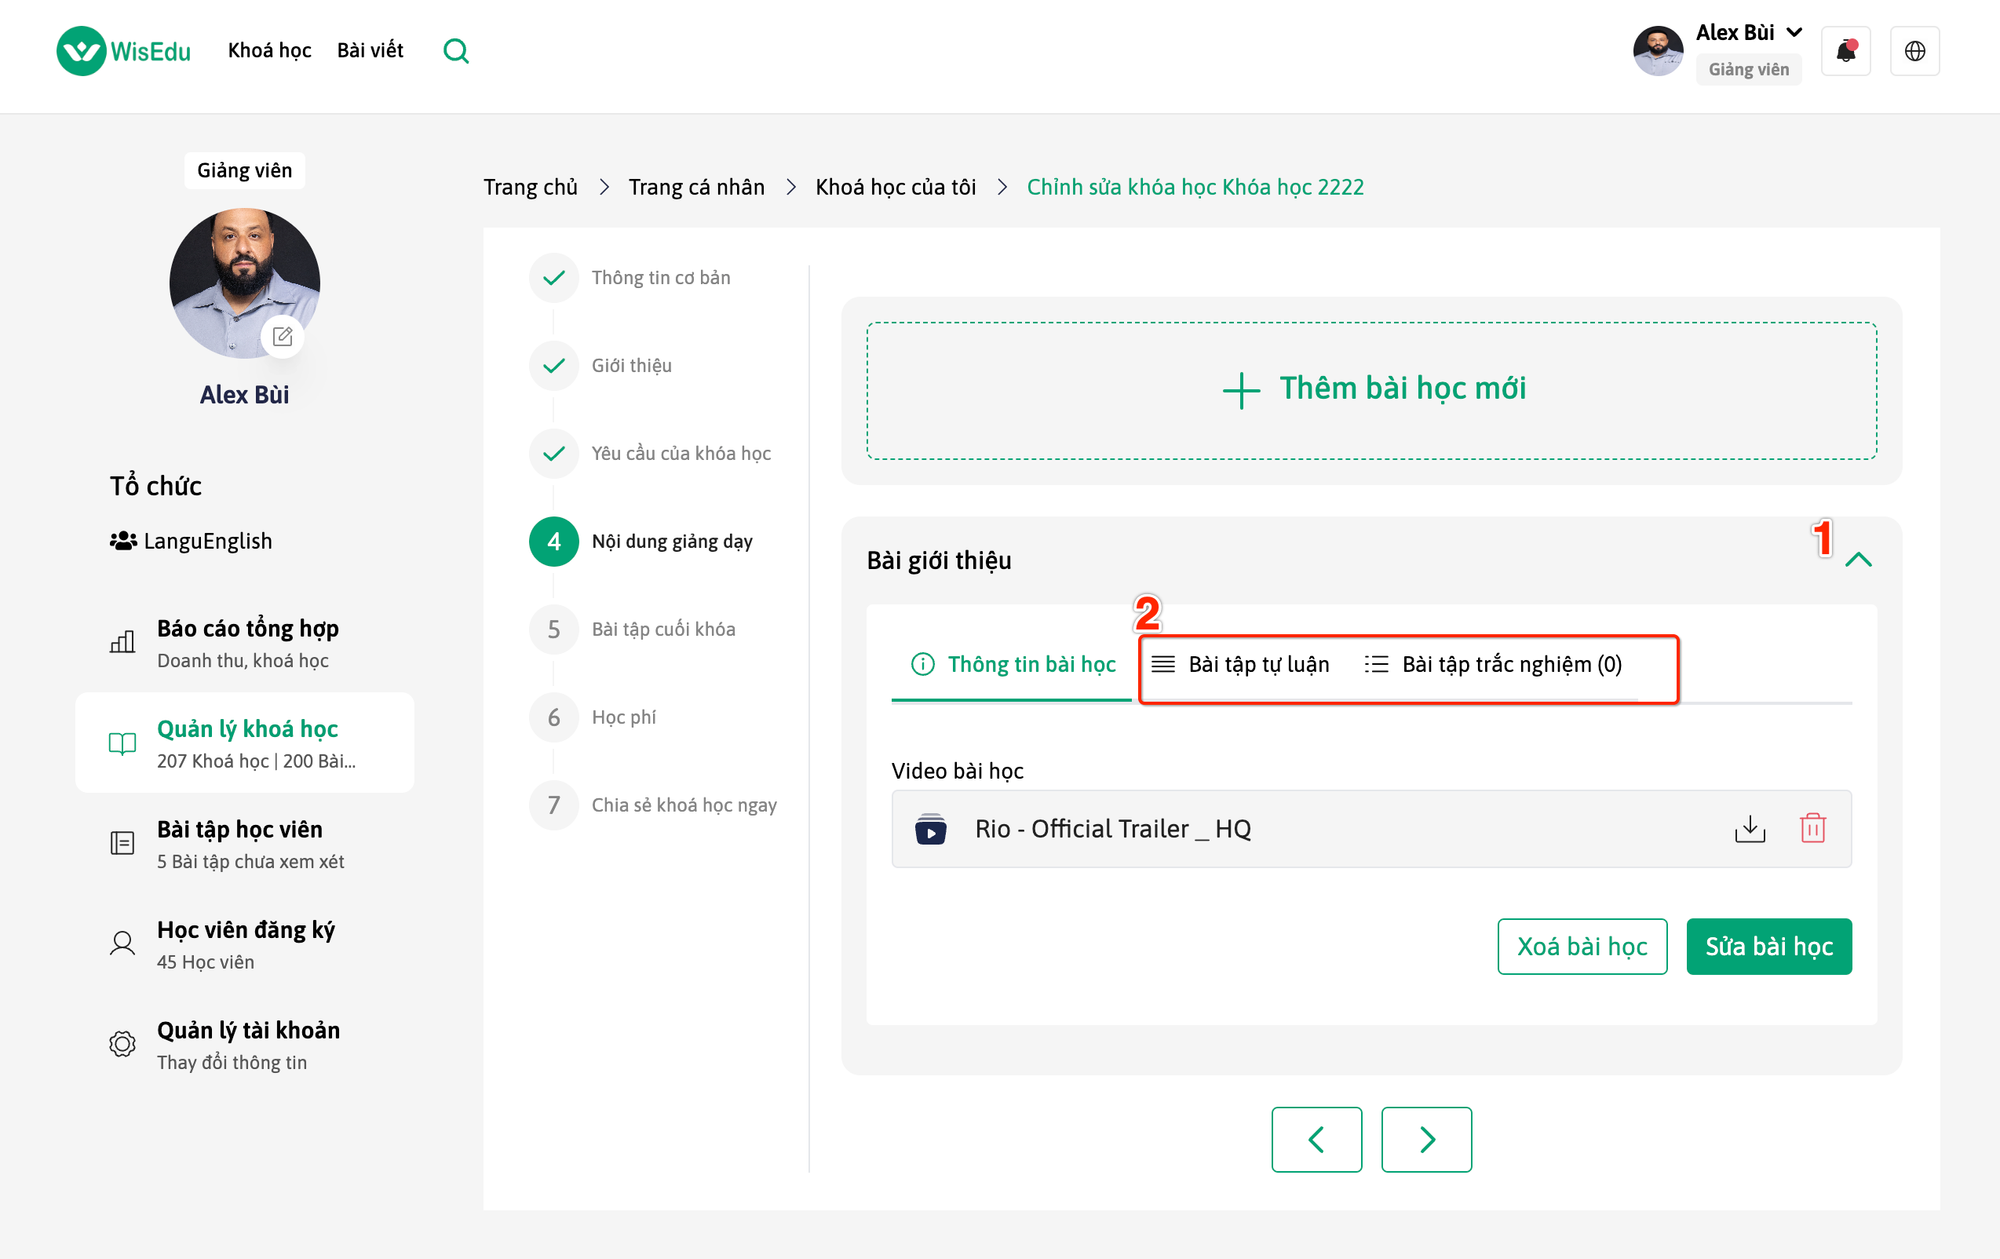Screen dimensions: 2000x1259
Task: Select step 5 Bài tập cuối khóa
Action: 663,629
